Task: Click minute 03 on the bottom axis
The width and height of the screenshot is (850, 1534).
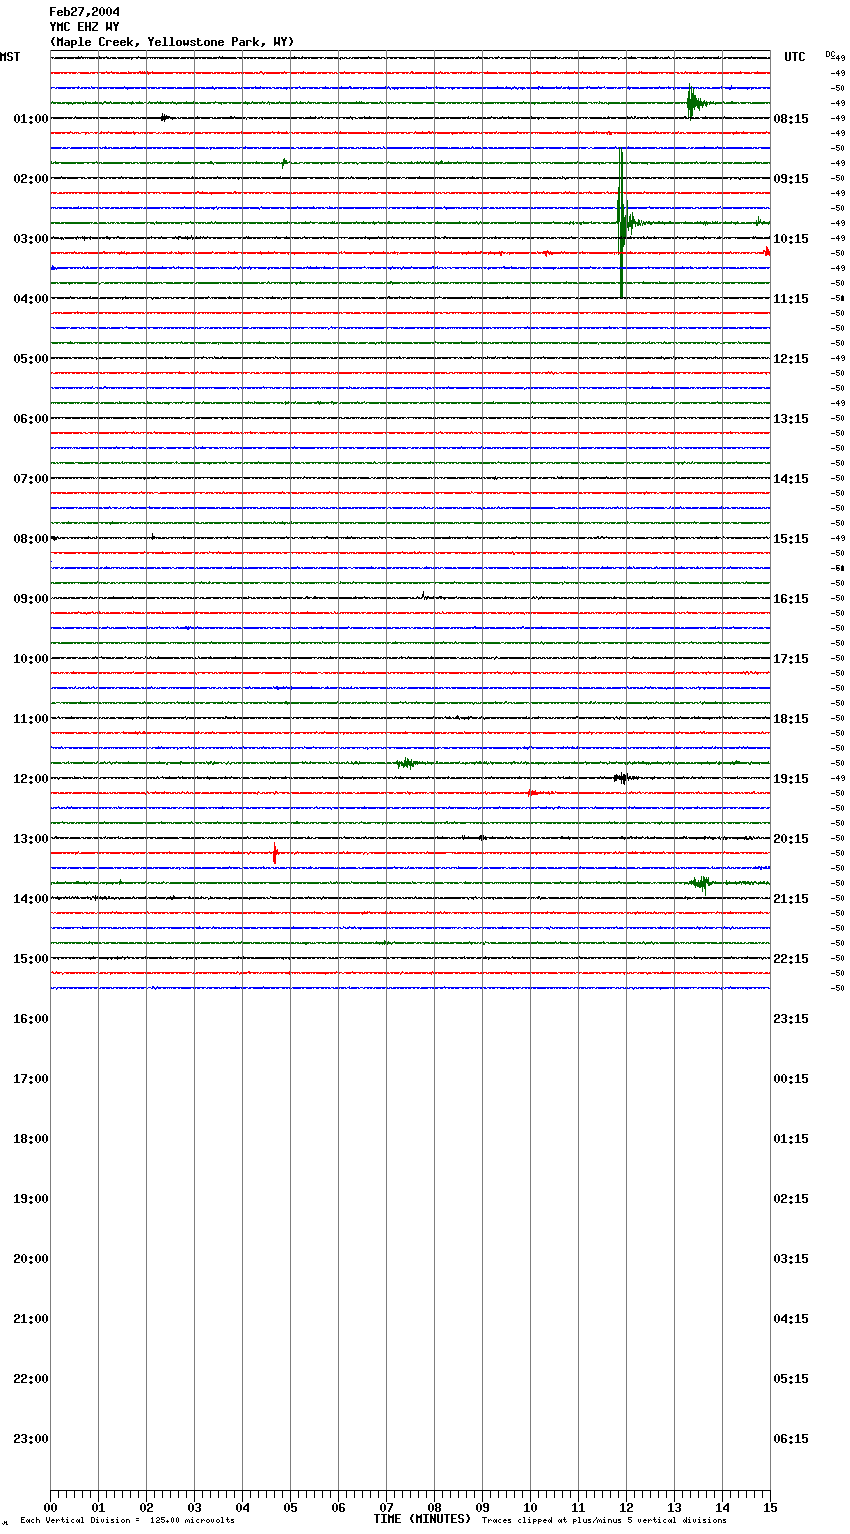Action: click(x=194, y=1507)
